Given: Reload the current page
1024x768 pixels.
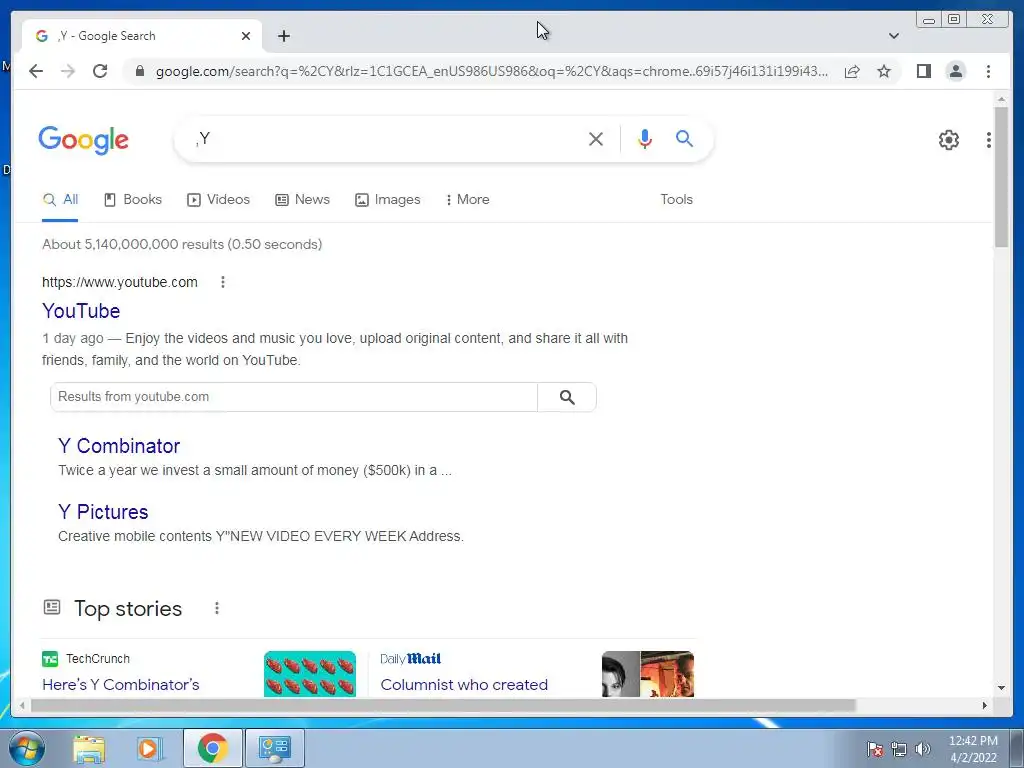Looking at the screenshot, I should [x=100, y=71].
